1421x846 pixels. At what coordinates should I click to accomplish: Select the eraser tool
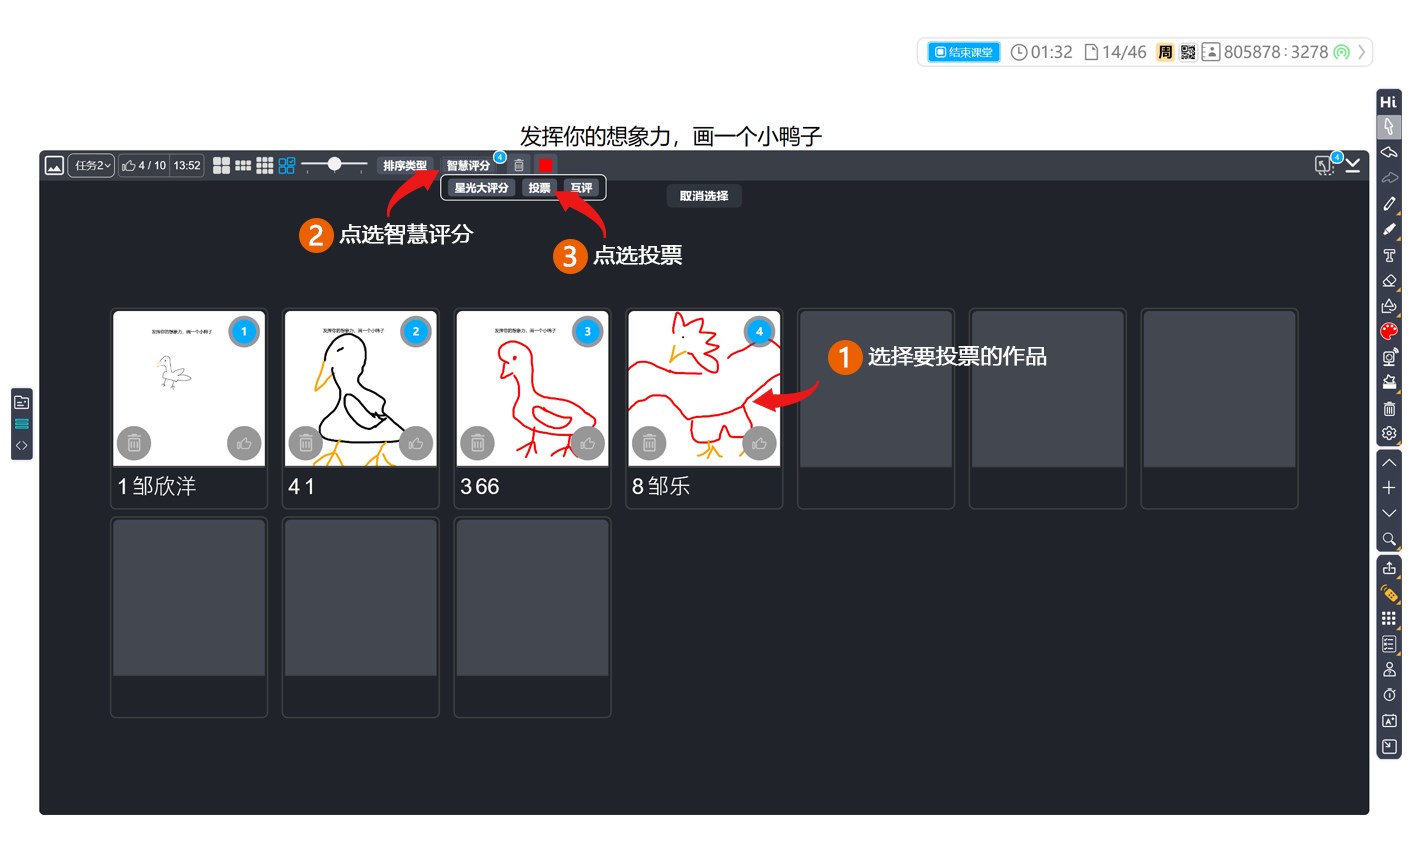pos(1389,281)
